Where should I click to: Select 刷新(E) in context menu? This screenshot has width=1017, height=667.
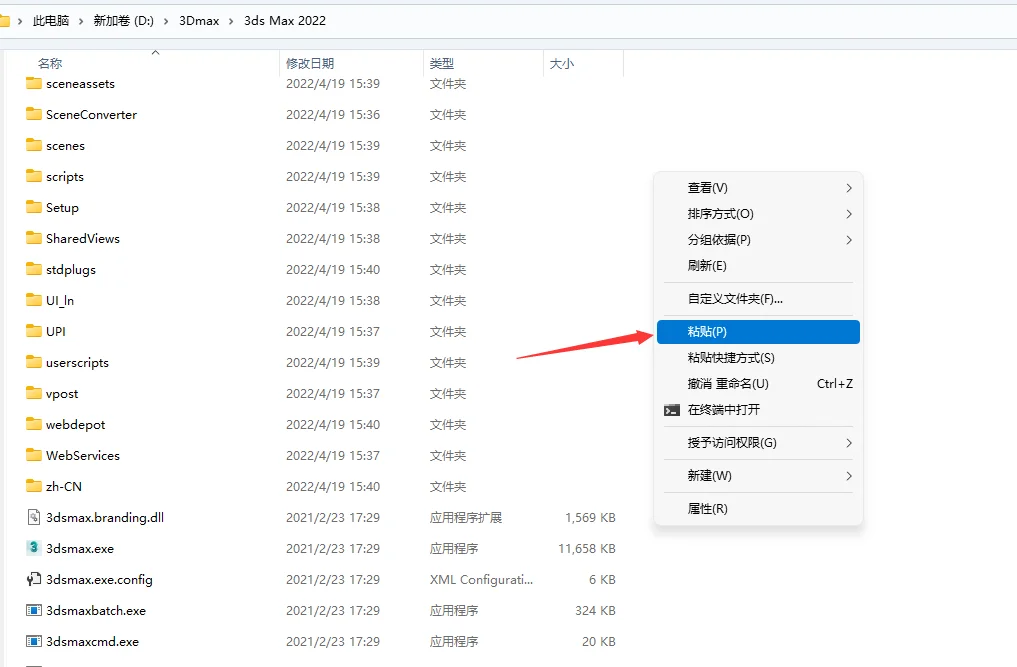(x=758, y=265)
